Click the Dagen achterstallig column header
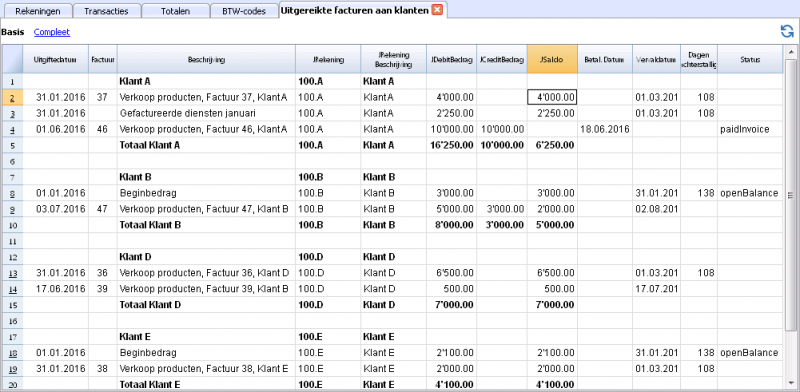This screenshot has height=392, width=800. coord(699,59)
